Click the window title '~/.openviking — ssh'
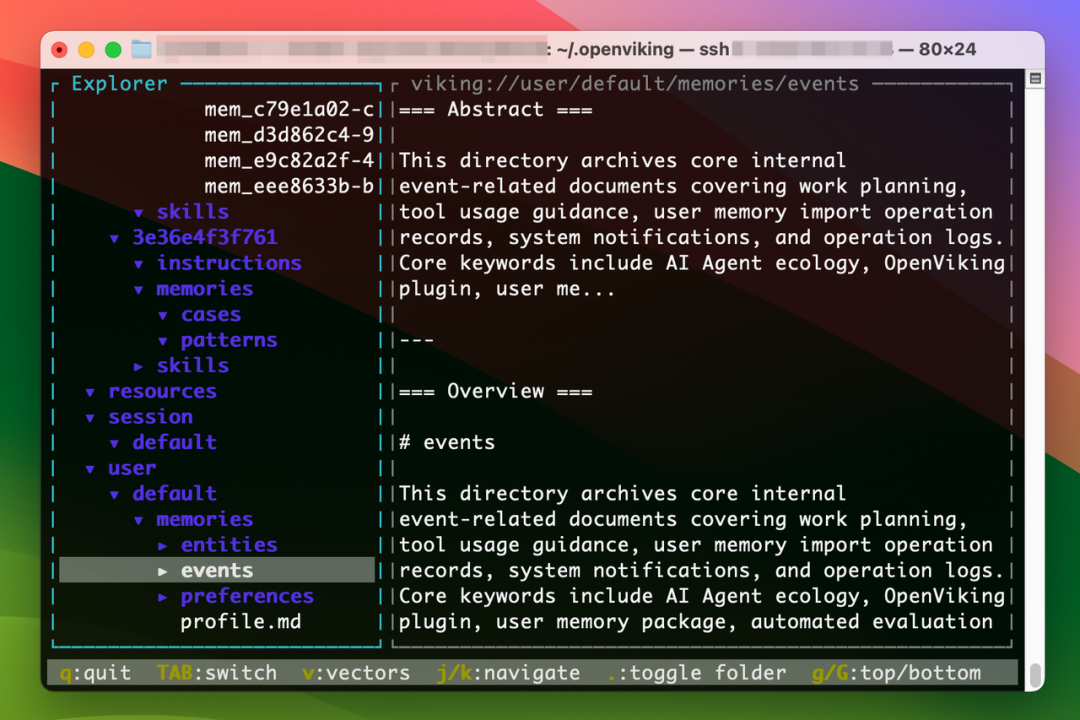This screenshot has width=1080, height=720. tap(643, 50)
